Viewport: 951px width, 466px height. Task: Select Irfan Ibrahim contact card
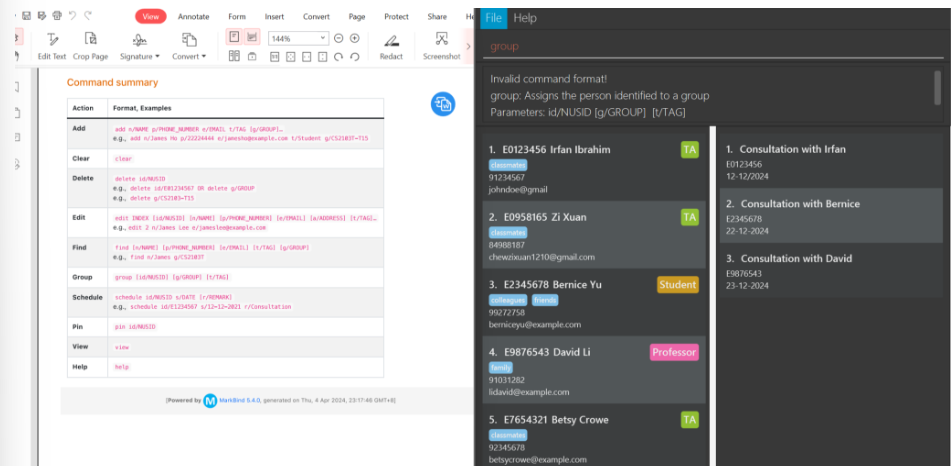click(594, 167)
